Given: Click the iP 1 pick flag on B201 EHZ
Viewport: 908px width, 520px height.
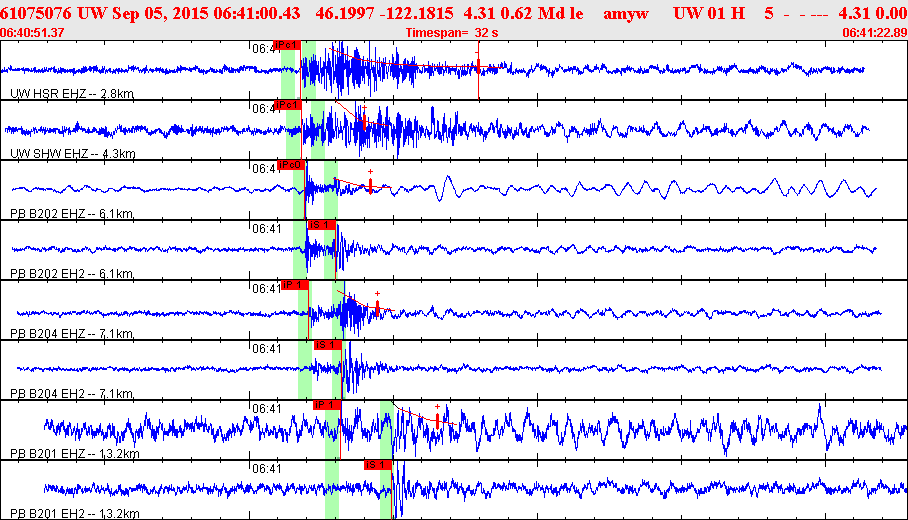Looking at the screenshot, I should click(326, 405).
